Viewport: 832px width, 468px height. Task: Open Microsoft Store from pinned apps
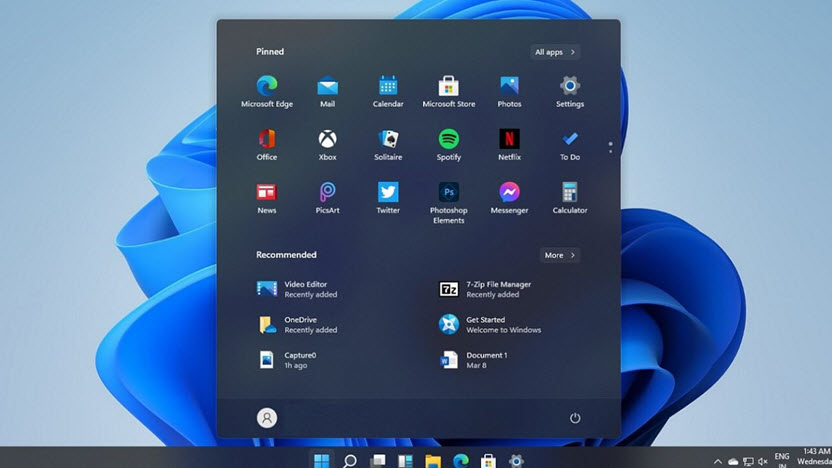pyautogui.click(x=448, y=92)
